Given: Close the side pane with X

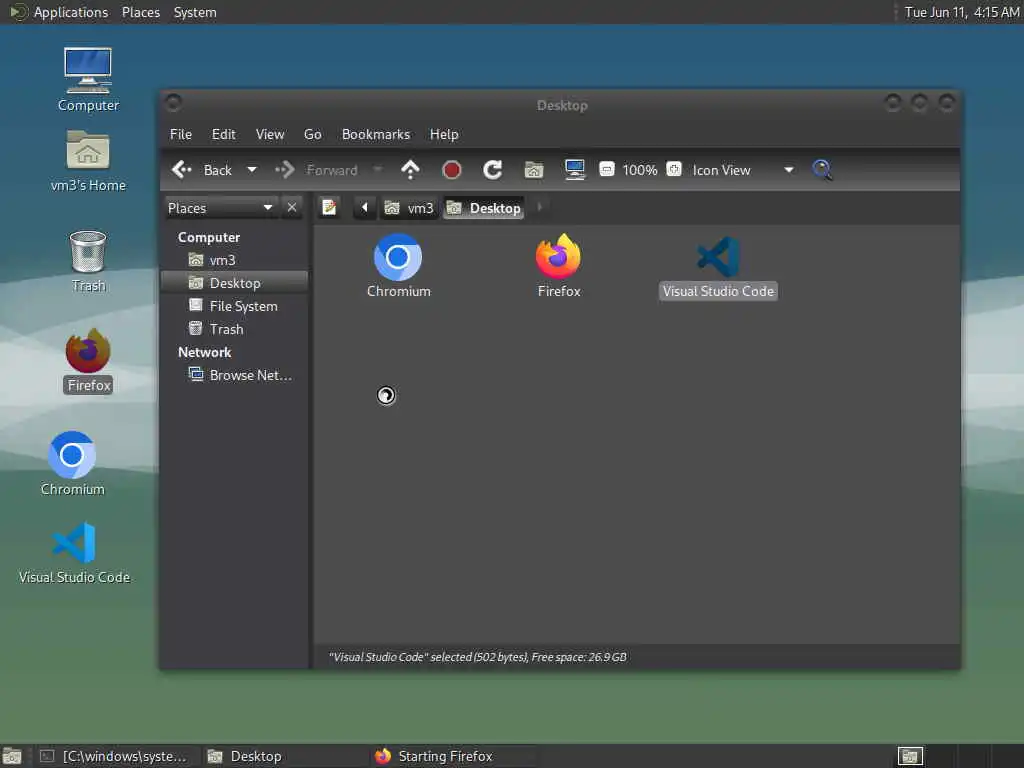Looking at the screenshot, I should [x=292, y=208].
